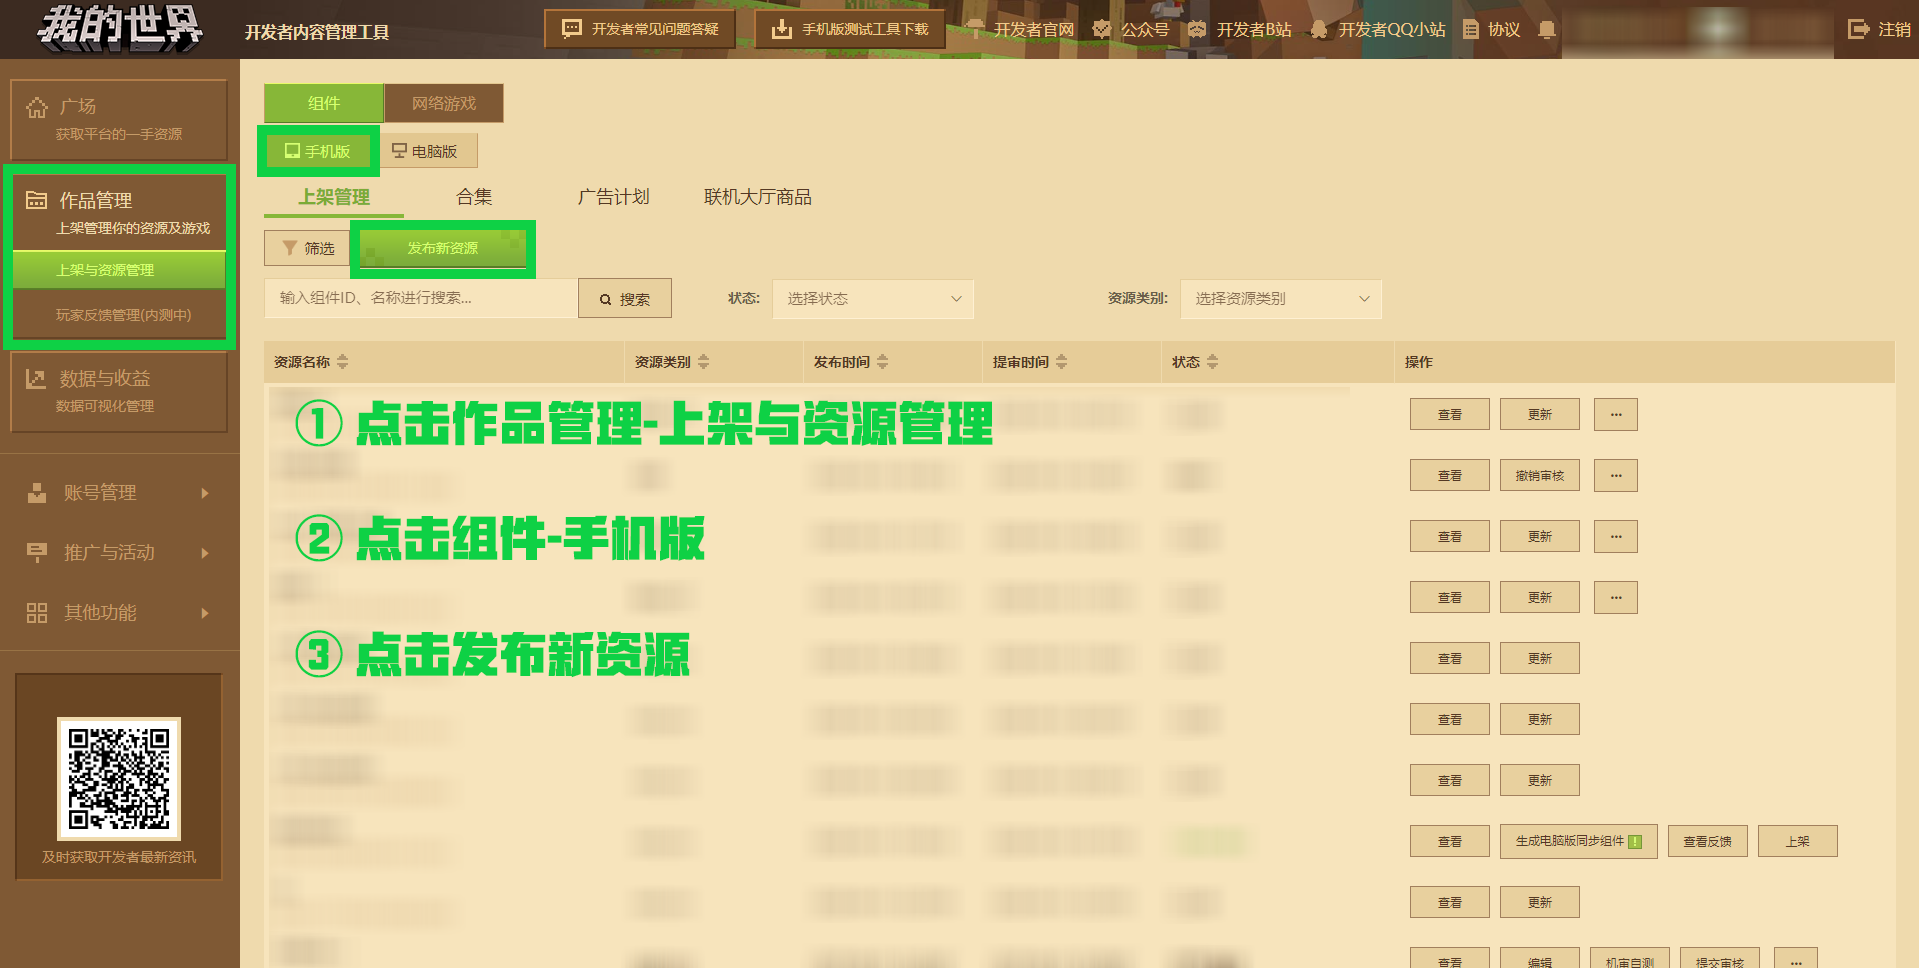
Task: Open the 上架管理 tab
Action: click(334, 197)
